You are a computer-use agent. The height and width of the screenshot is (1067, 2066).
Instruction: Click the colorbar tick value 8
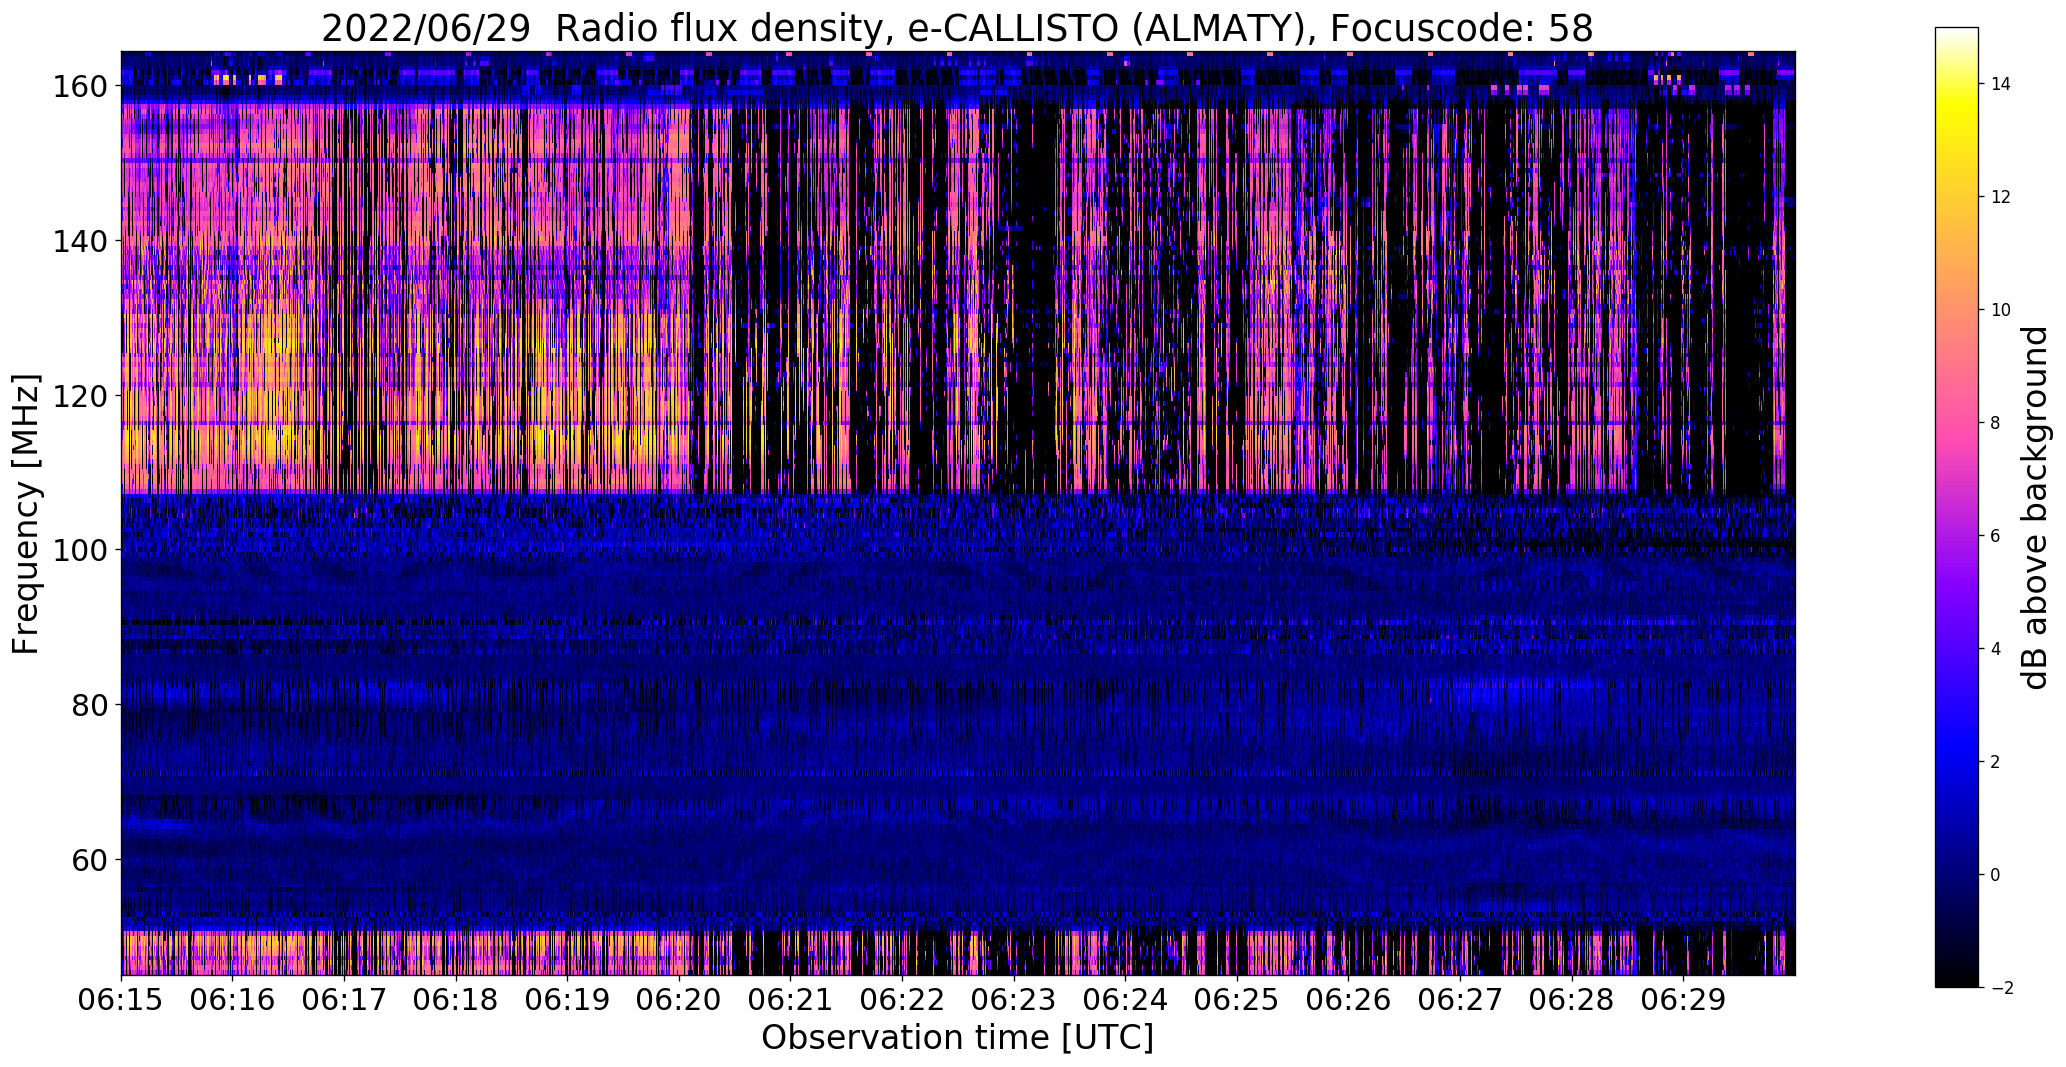coord(1996,423)
